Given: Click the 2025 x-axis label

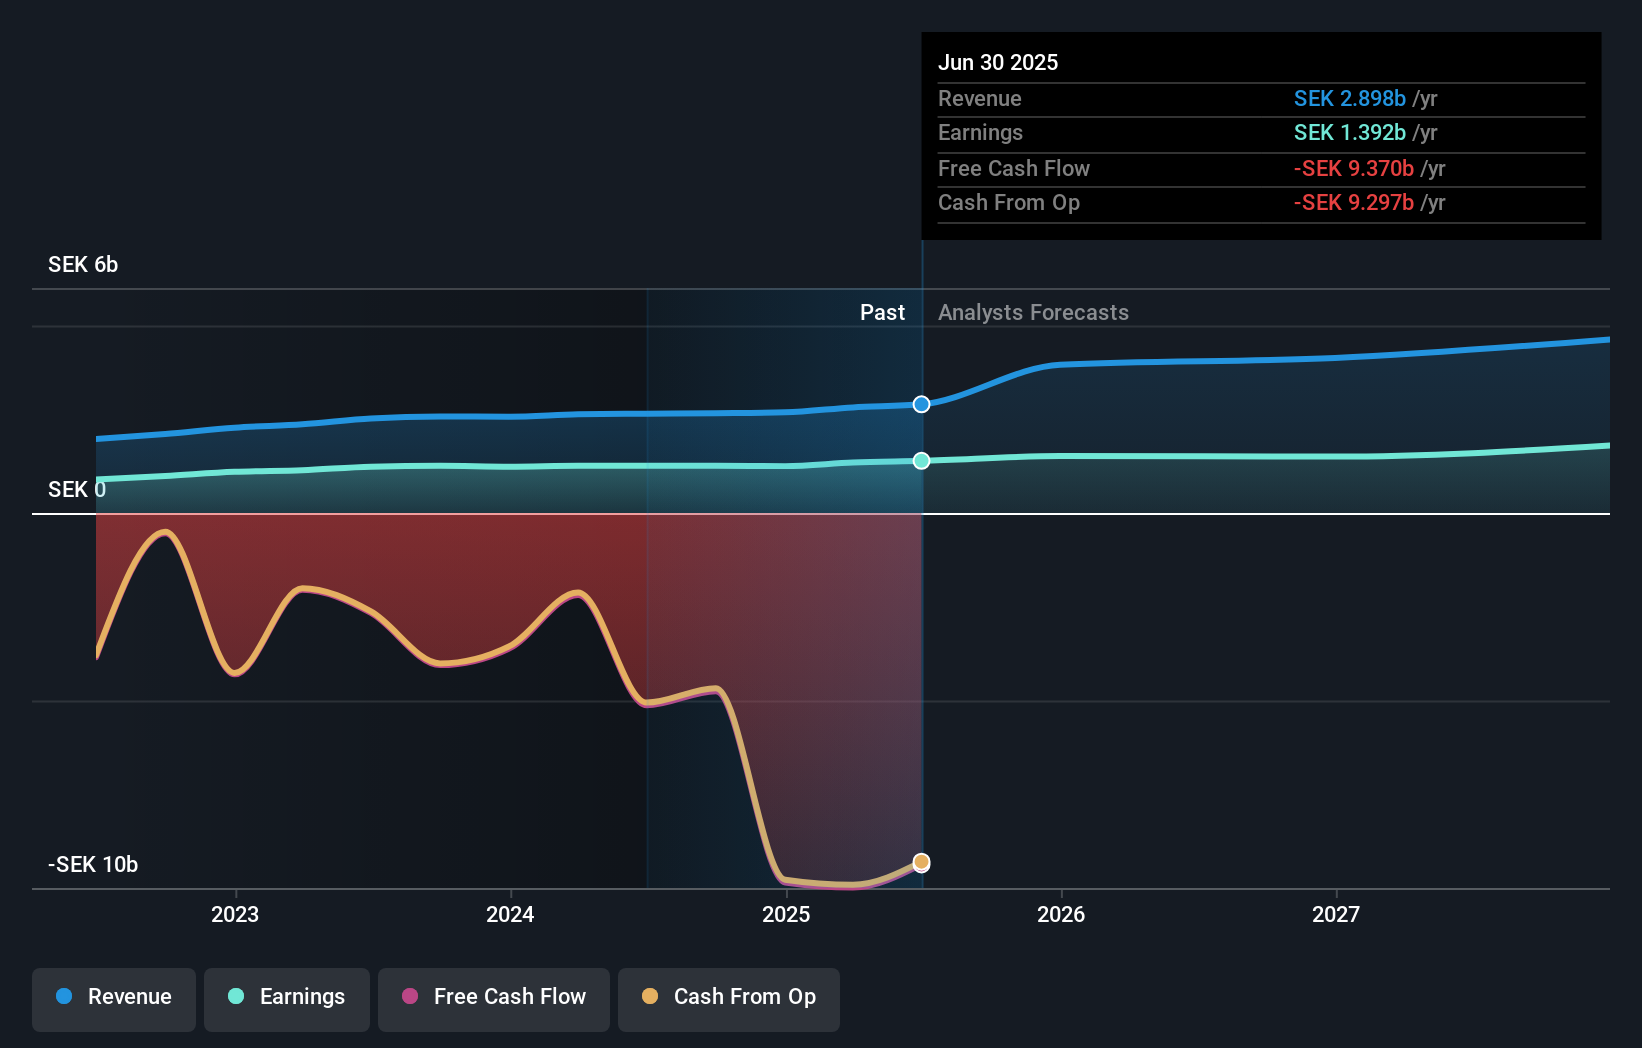Looking at the screenshot, I should pyautogui.click(x=786, y=915).
